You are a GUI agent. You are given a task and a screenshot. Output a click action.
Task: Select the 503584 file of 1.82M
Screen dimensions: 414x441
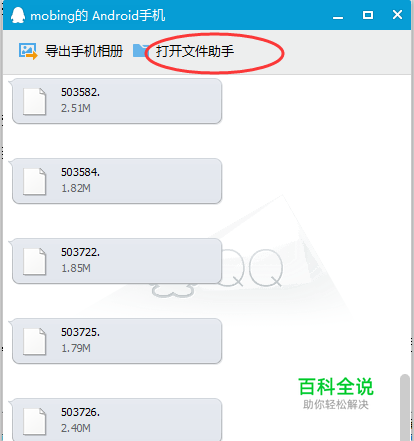(116, 181)
